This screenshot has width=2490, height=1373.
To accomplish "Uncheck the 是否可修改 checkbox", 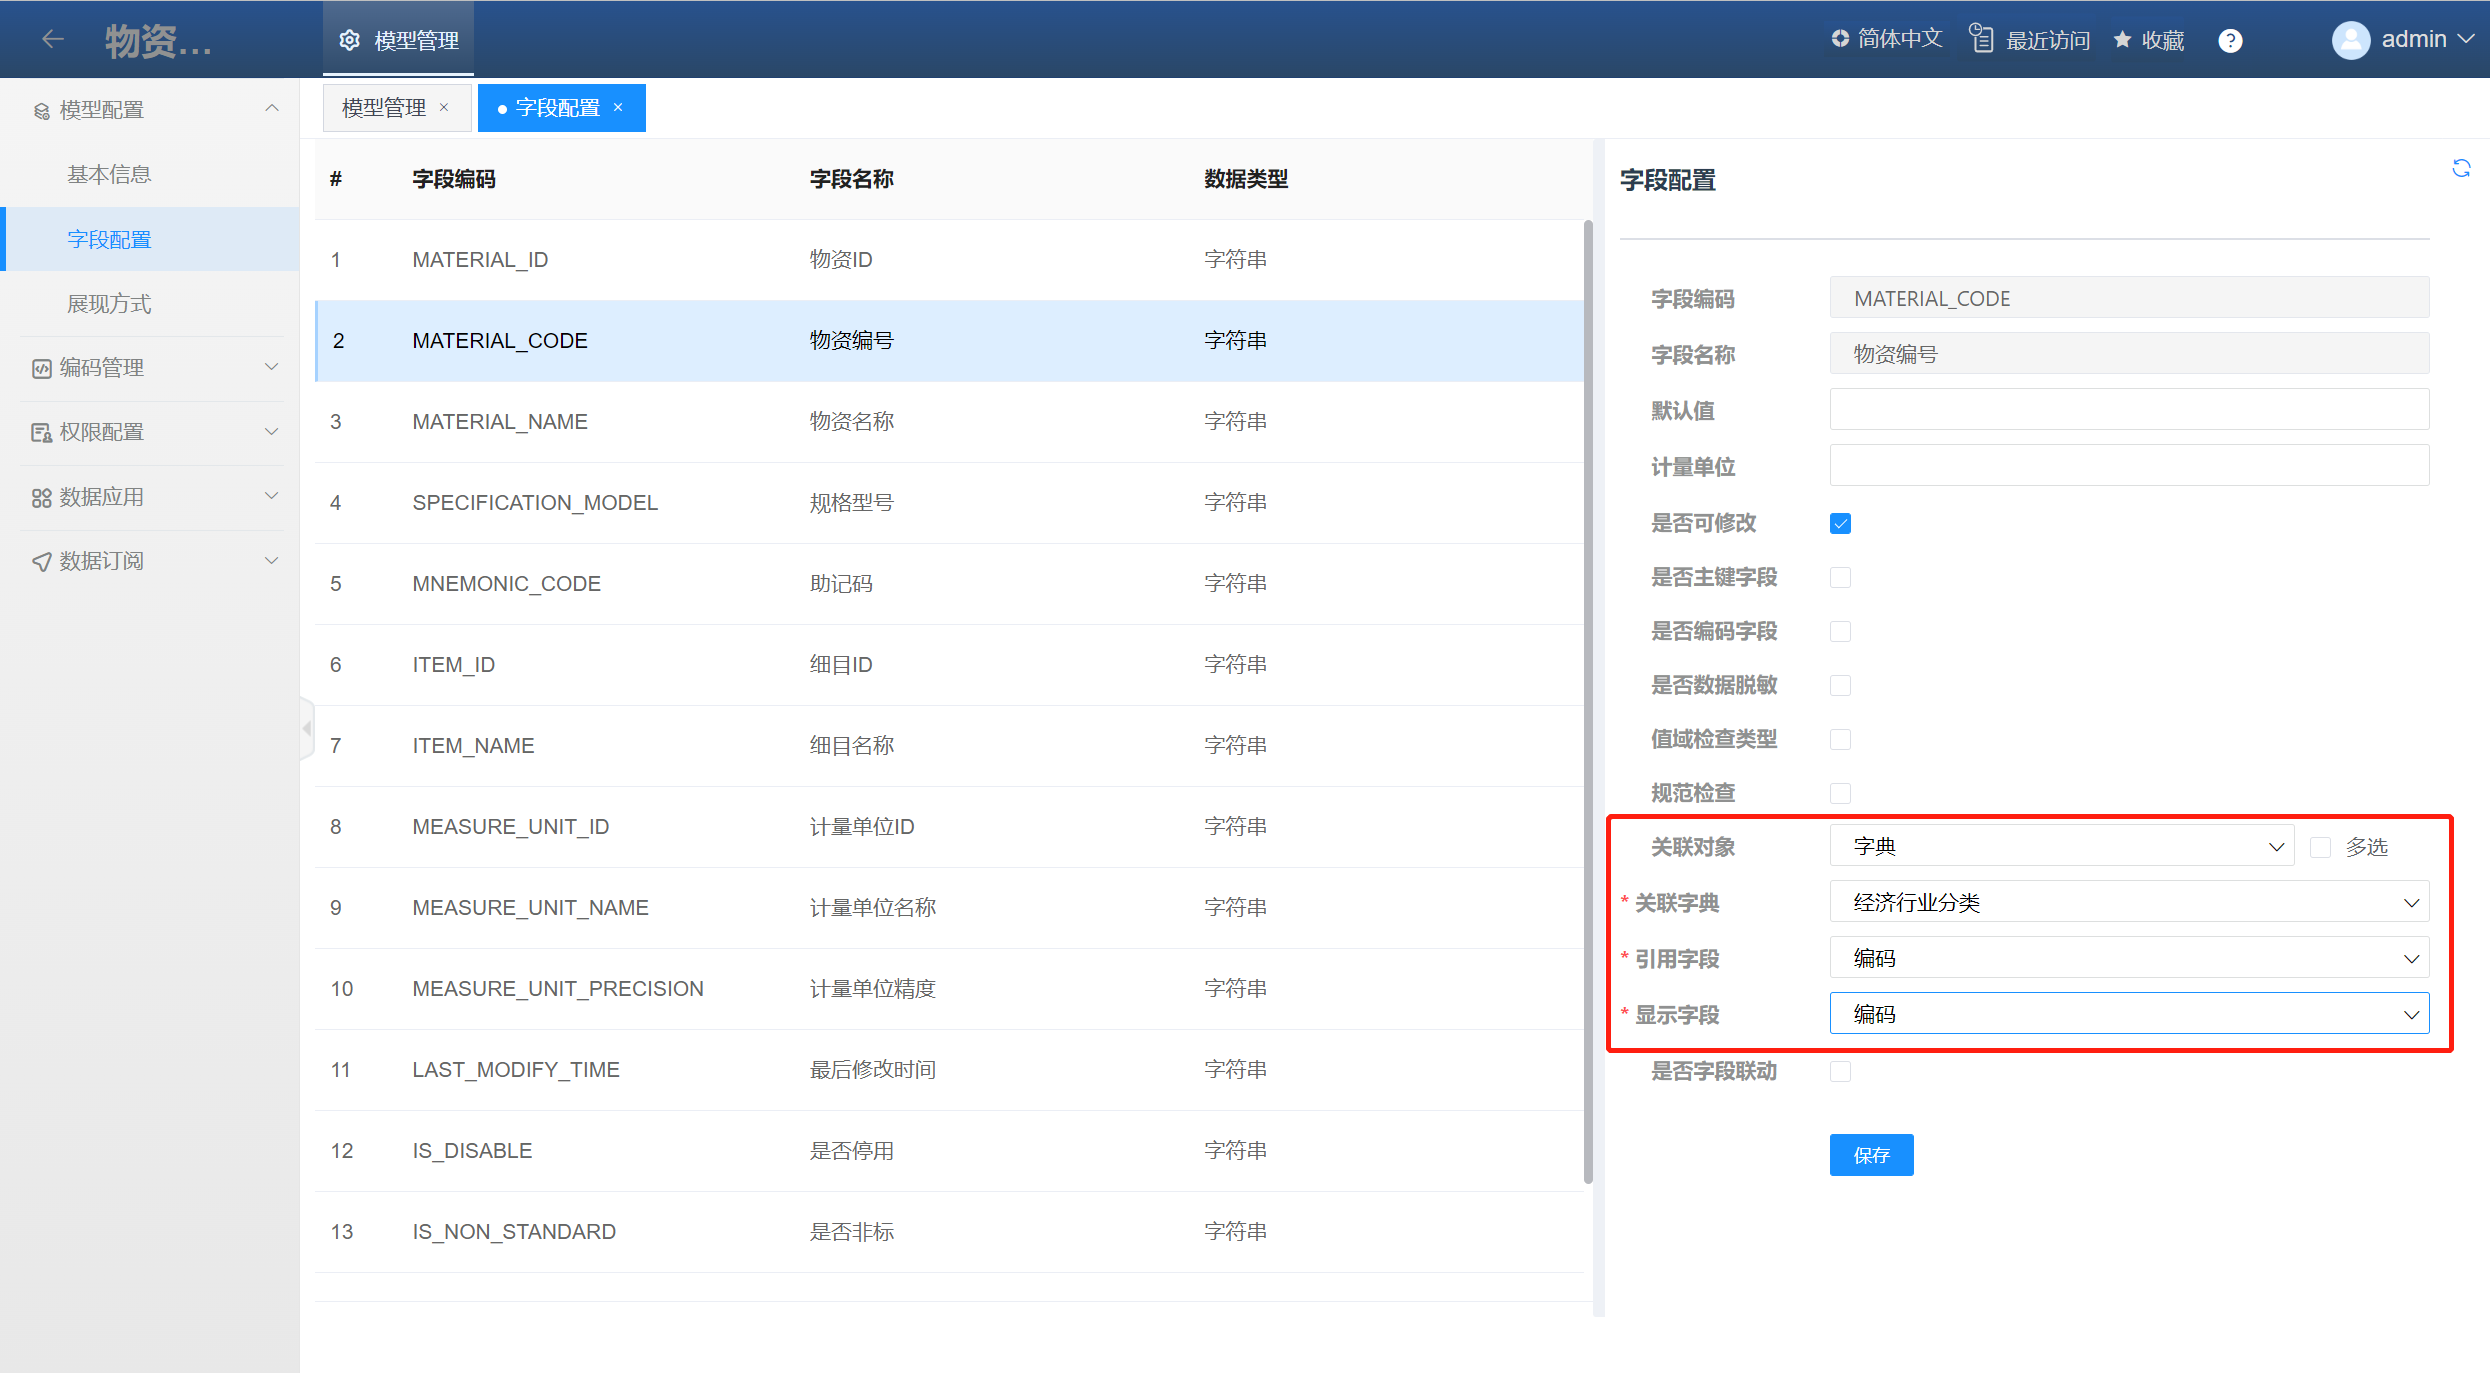I will point(1840,523).
